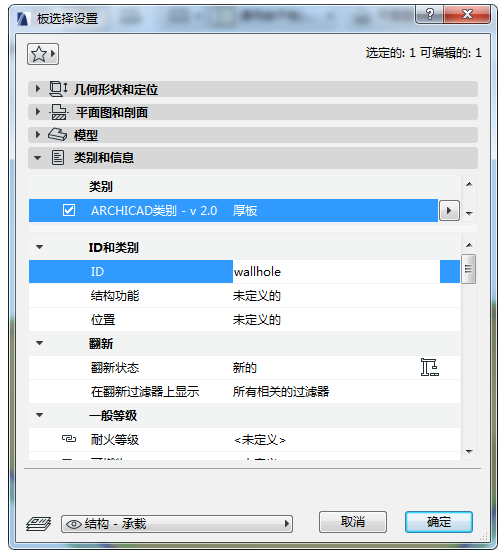Open classification flyout arrow next to 厚板
Viewport: 504px width, 554px height.
point(449,211)
